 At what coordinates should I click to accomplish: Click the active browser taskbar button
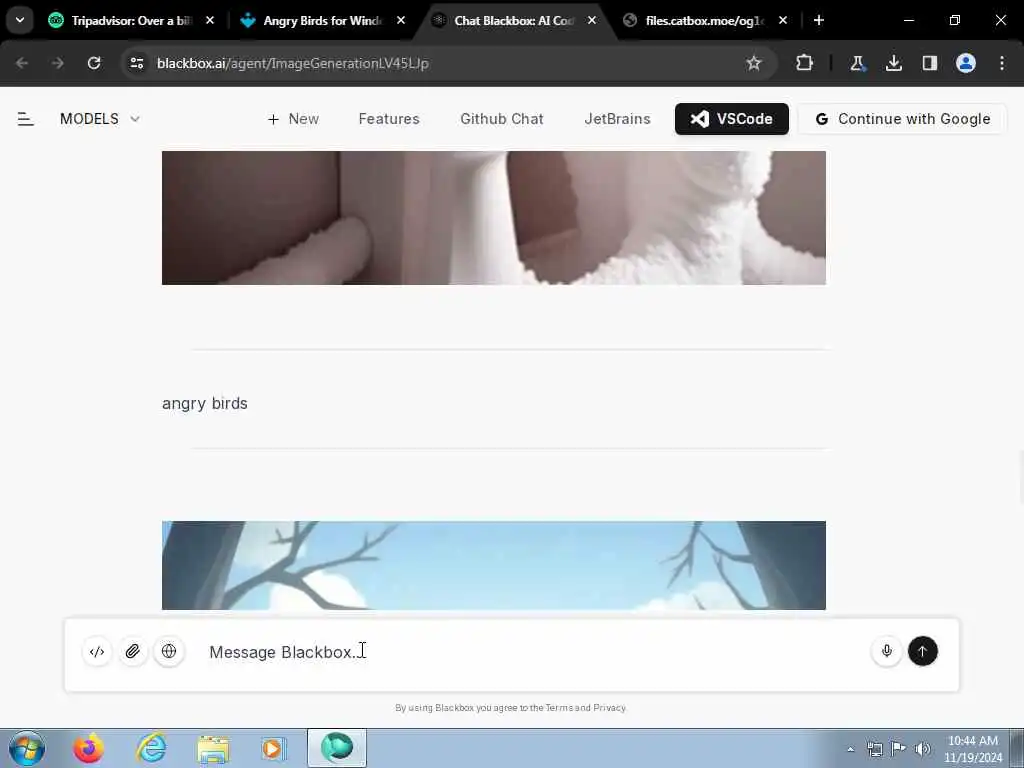coord(337,748)
